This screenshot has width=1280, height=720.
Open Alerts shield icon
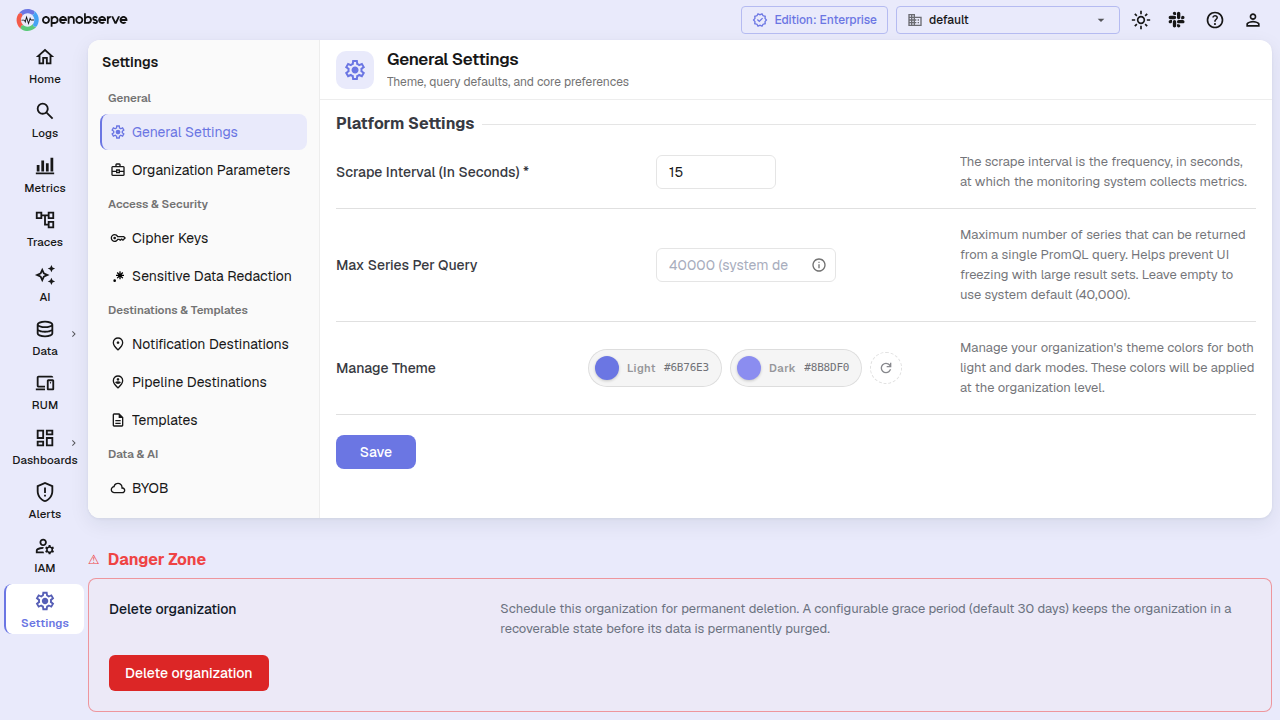pos(45,492)
